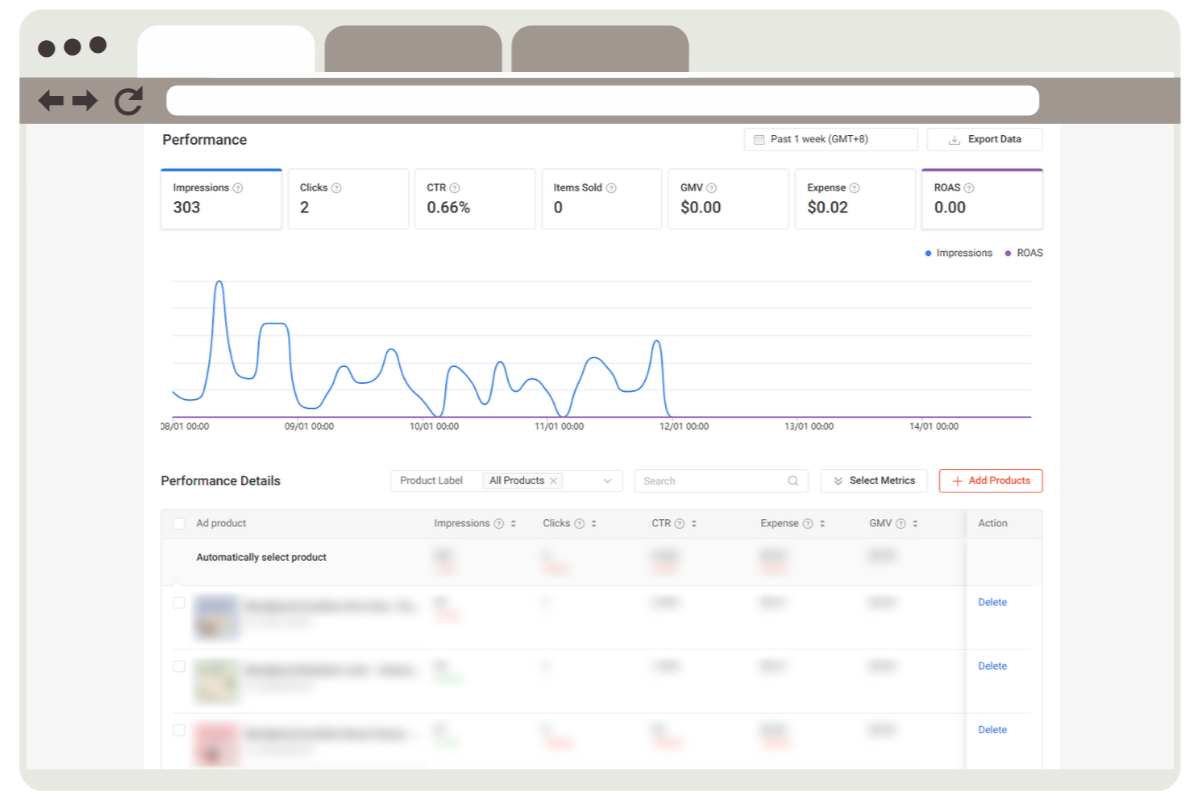Click the search magnifier icon

(x=793, y=481)
